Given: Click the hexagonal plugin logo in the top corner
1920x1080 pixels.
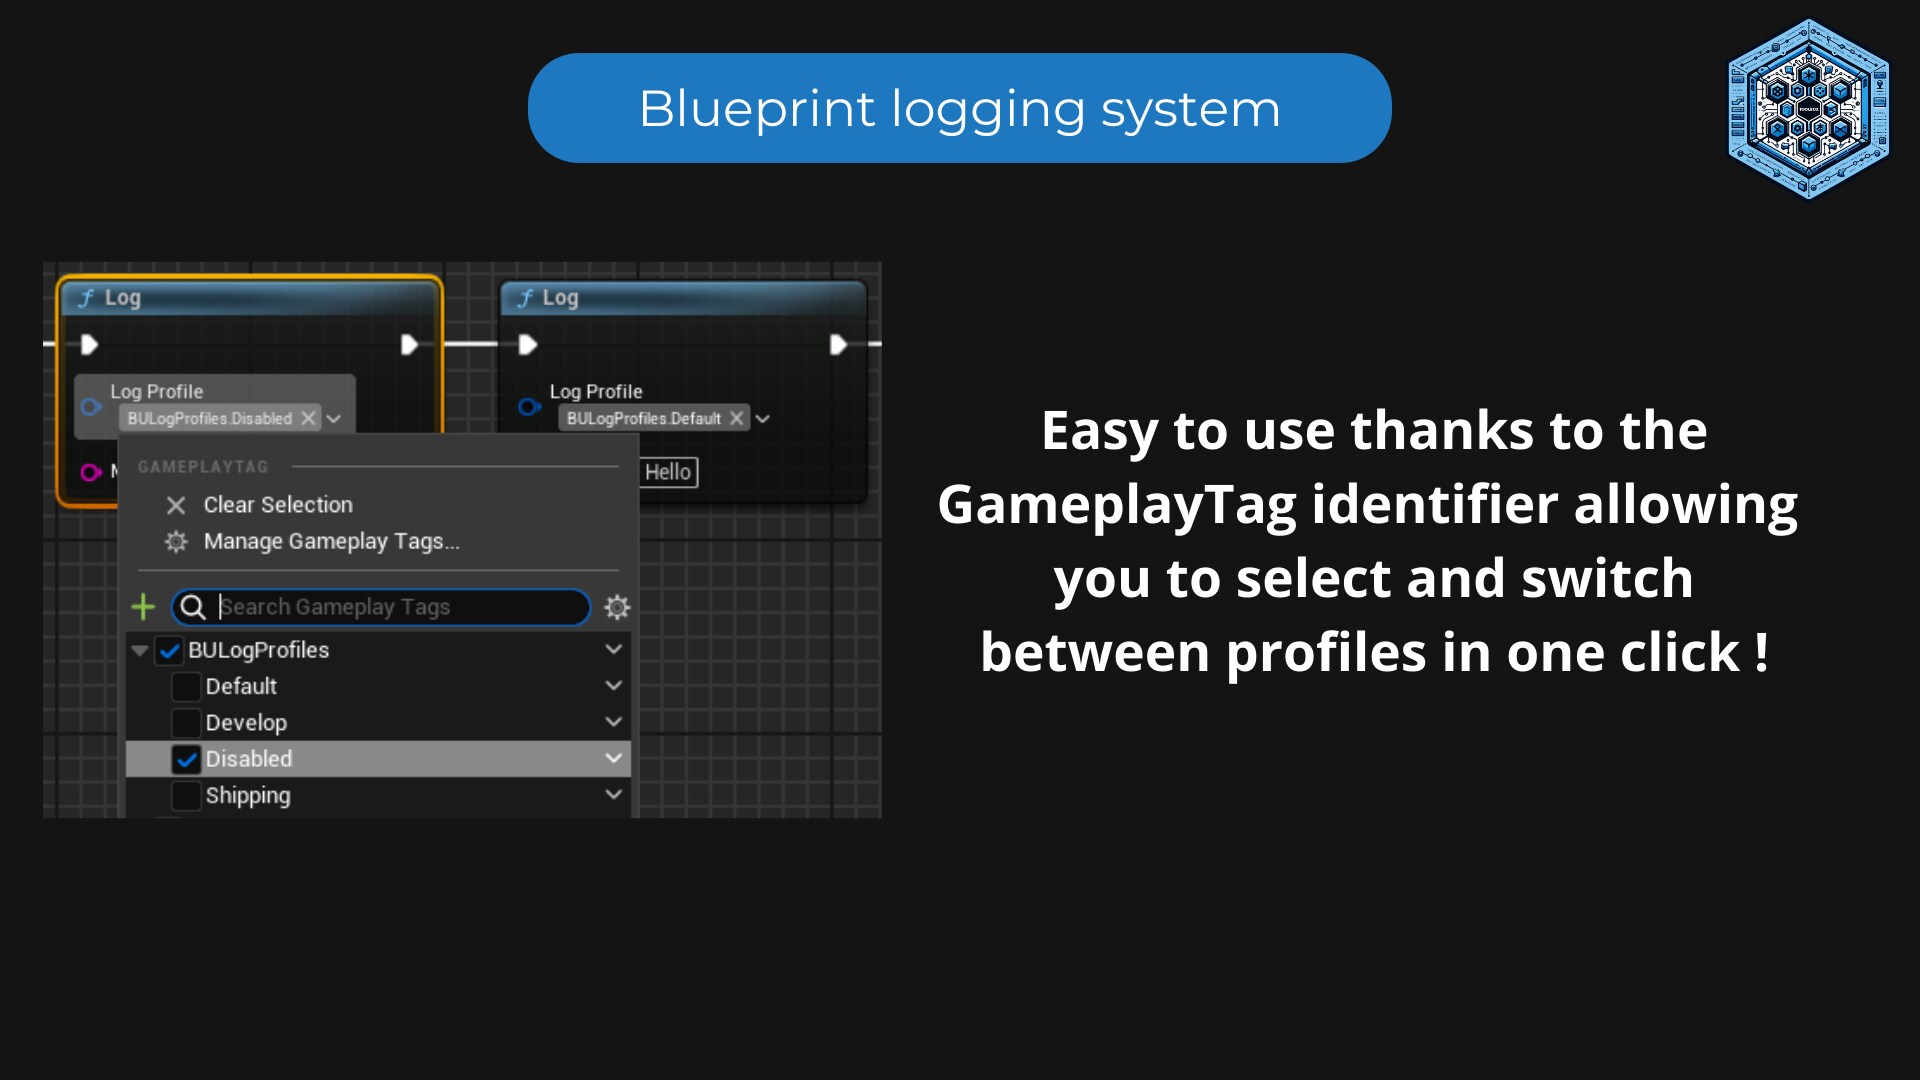Looking at the screenshot, I should click(1808, 107).
